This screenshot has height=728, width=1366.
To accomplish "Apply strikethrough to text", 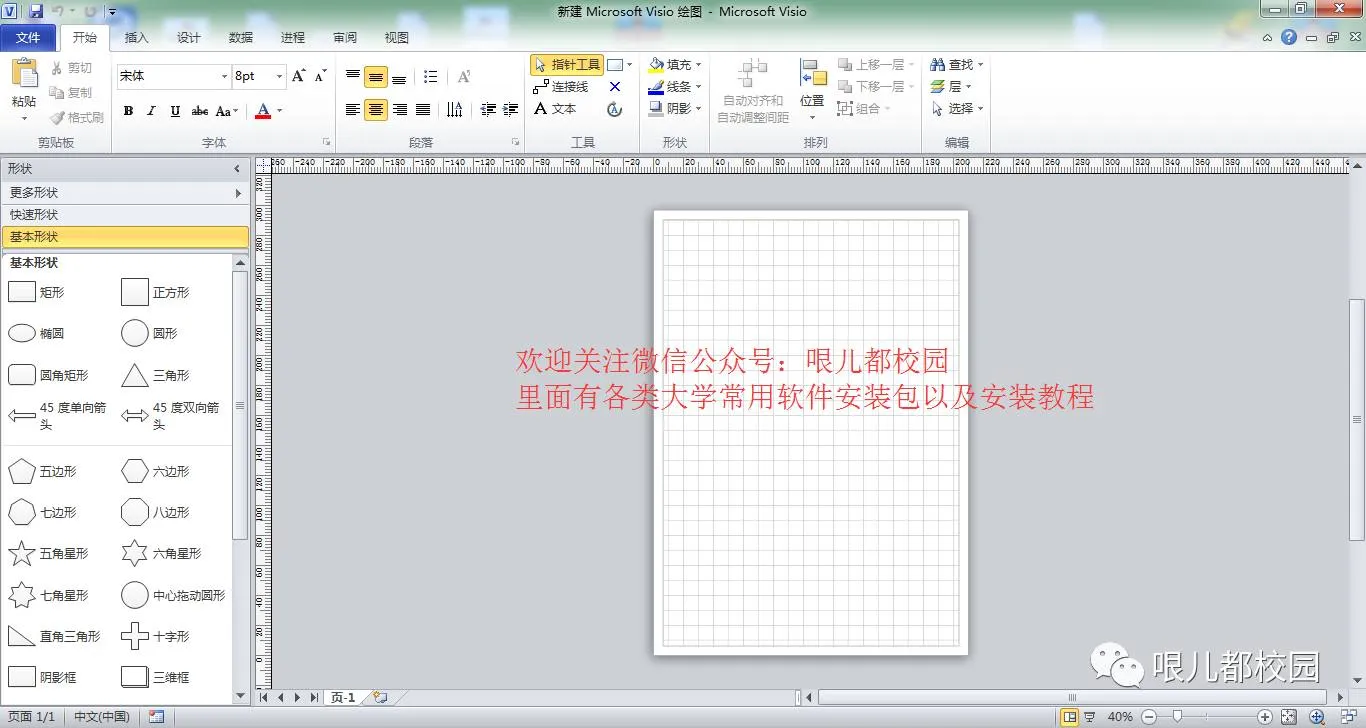I will pyautogui.click(x=200, y=111).
